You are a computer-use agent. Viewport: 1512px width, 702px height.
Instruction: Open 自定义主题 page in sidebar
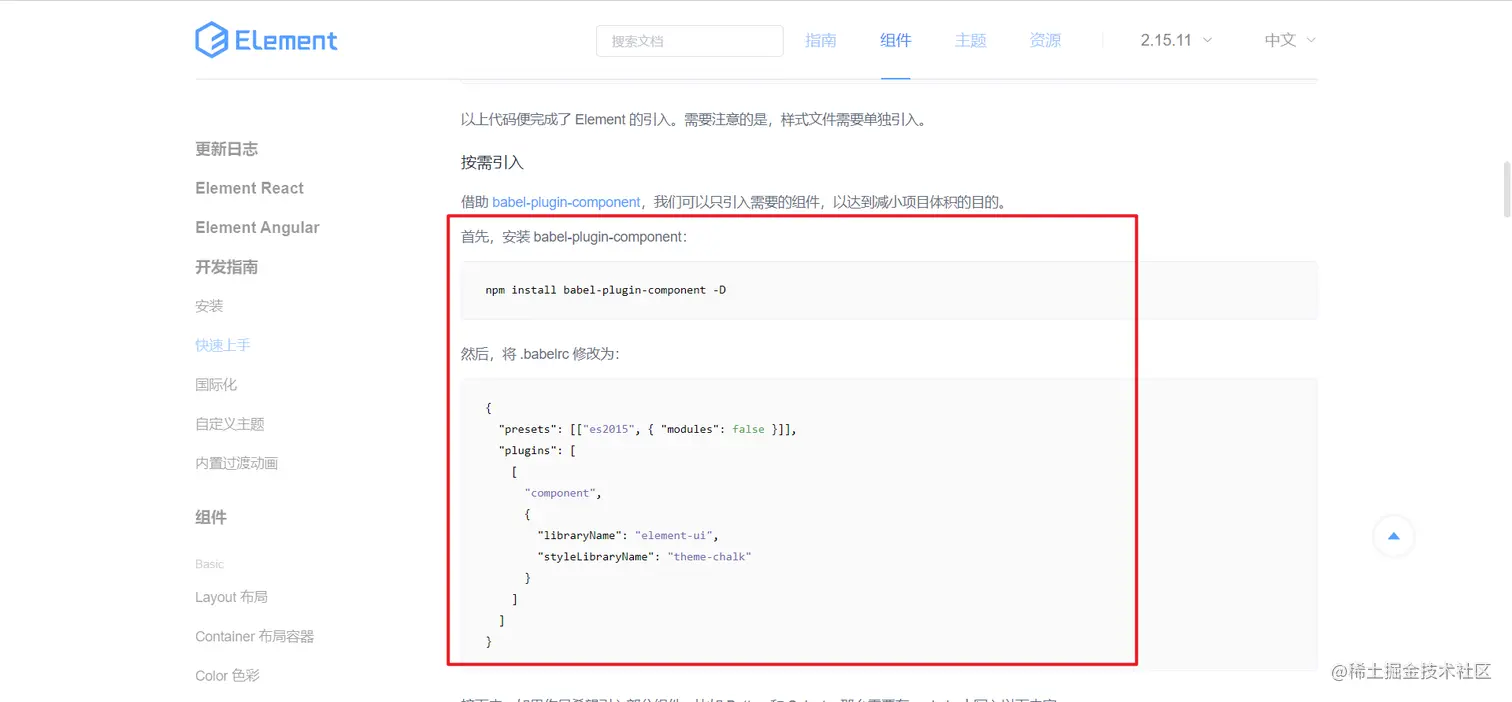coord(230,424)
